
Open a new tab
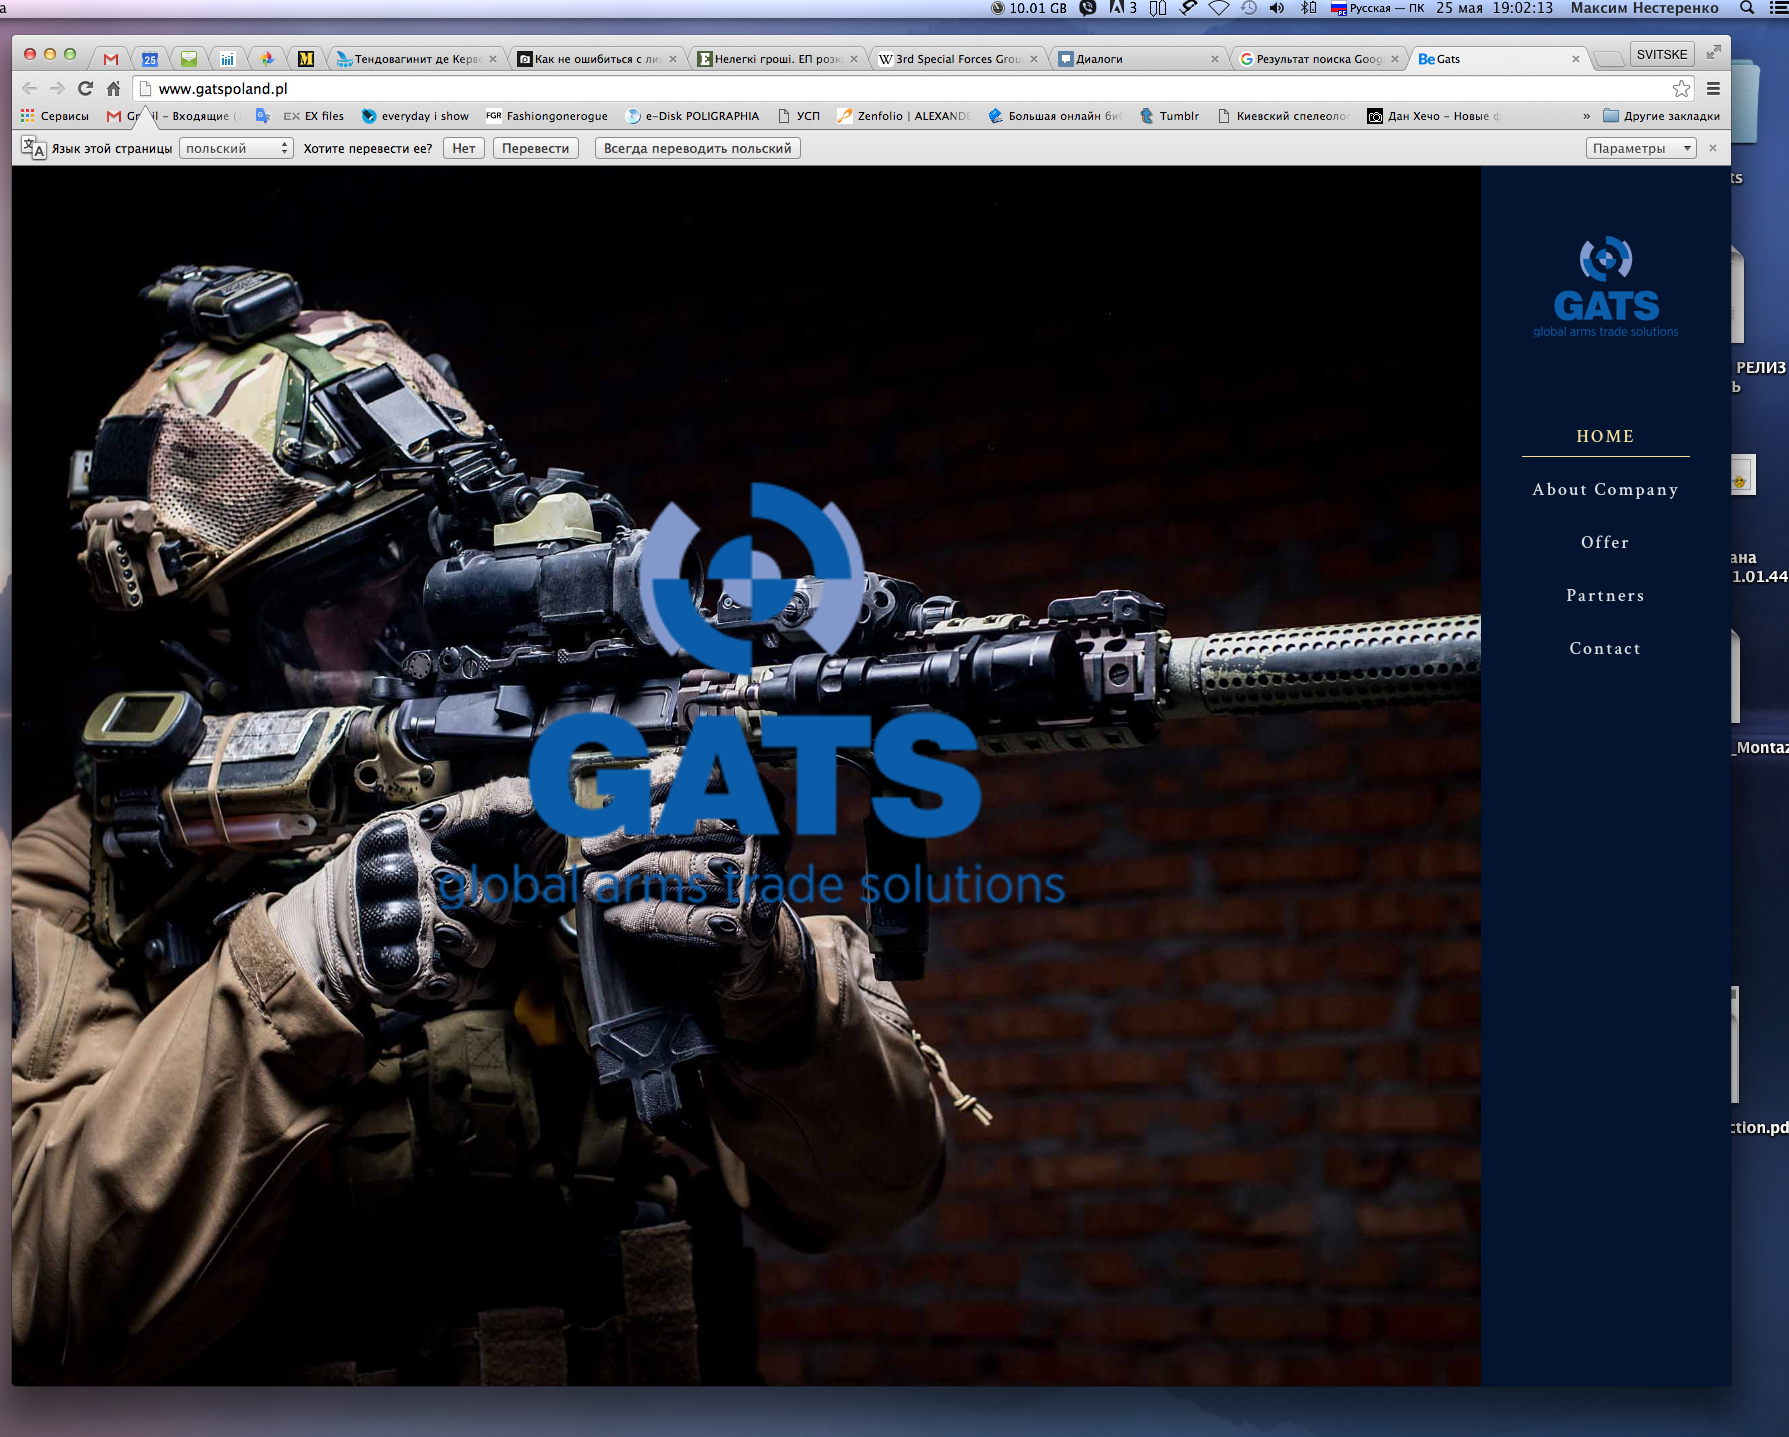[1608, 59]
